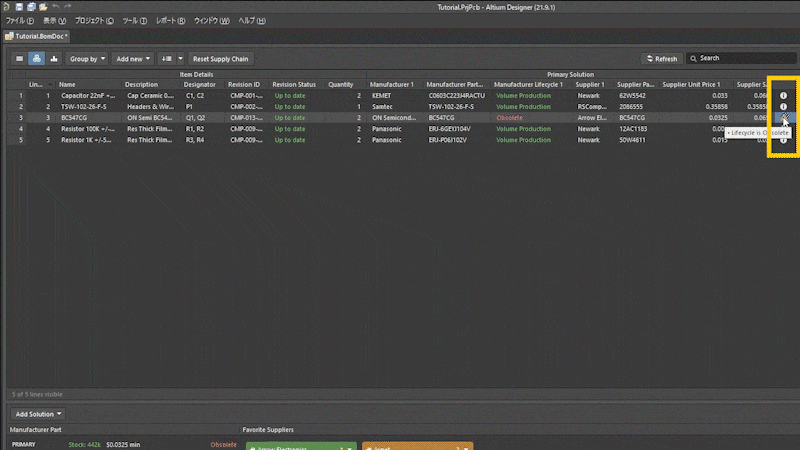Click the RSComp... supplier cell
Screen dimensions: 800x450
[x=593, y=107]
